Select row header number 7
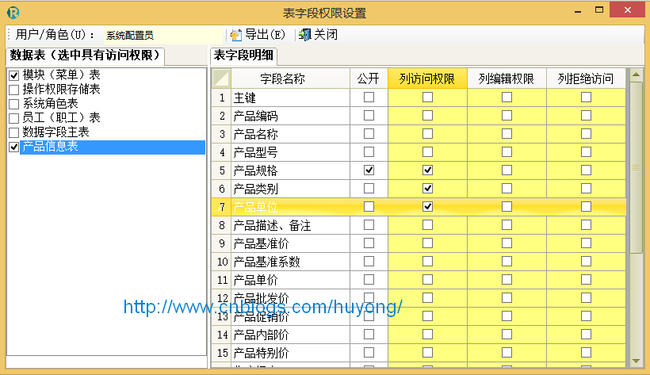Image resolution: width=650 pixels, height=375 pixels. 221,207
